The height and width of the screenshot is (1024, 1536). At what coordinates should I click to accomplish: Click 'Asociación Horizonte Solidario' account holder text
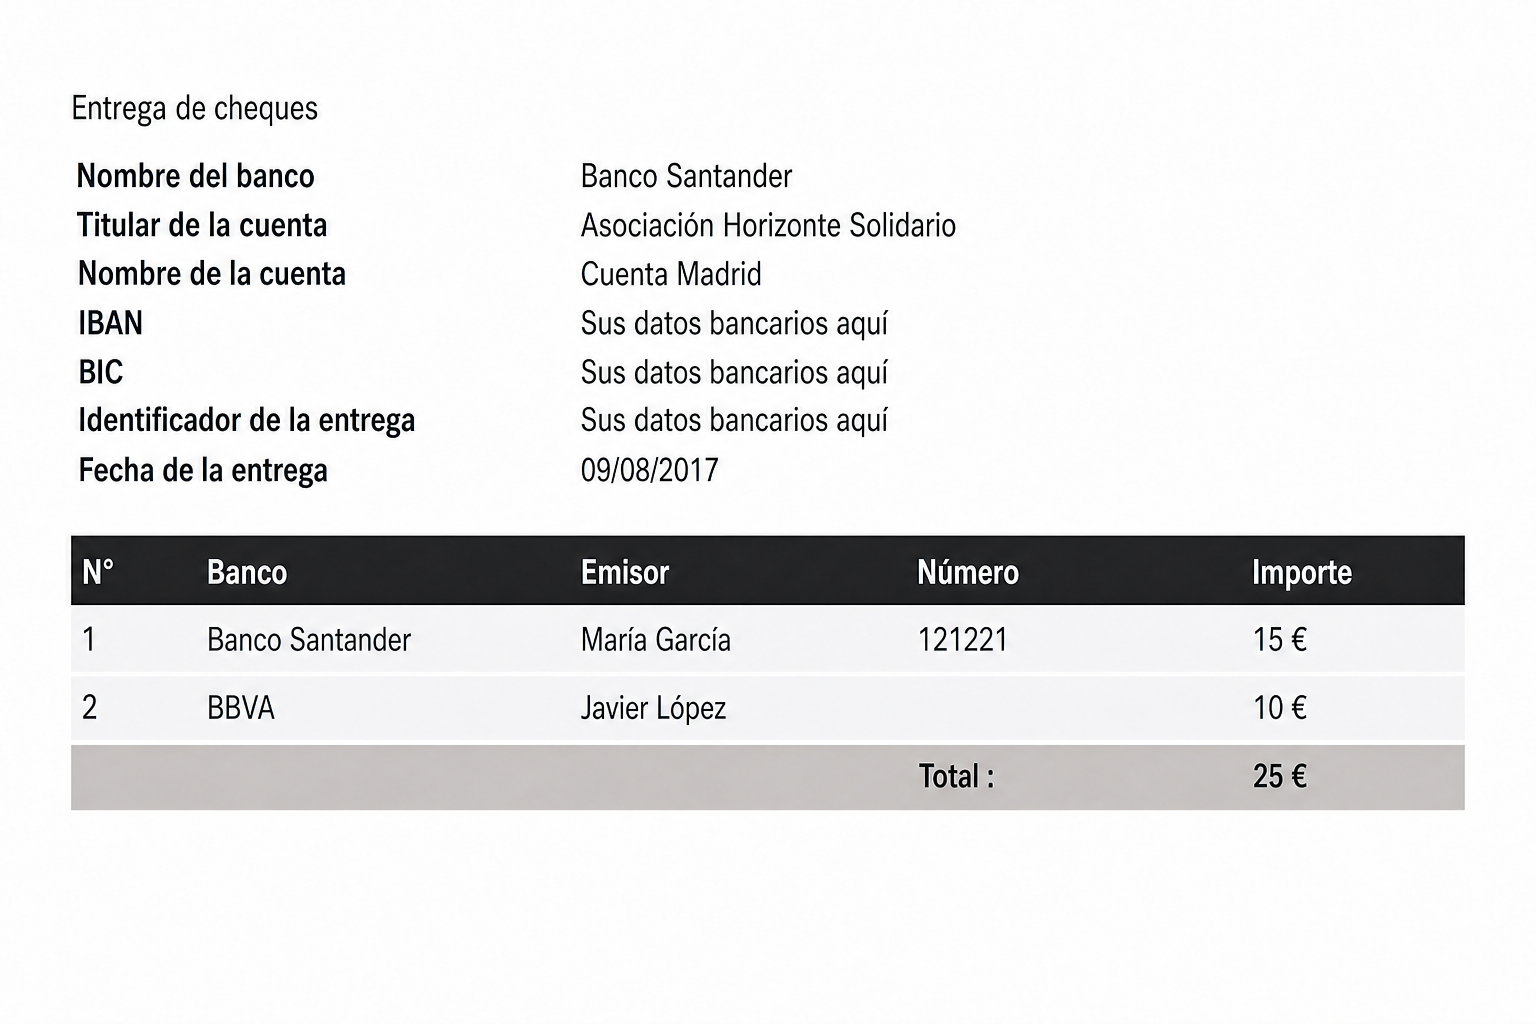click(768, 225)
